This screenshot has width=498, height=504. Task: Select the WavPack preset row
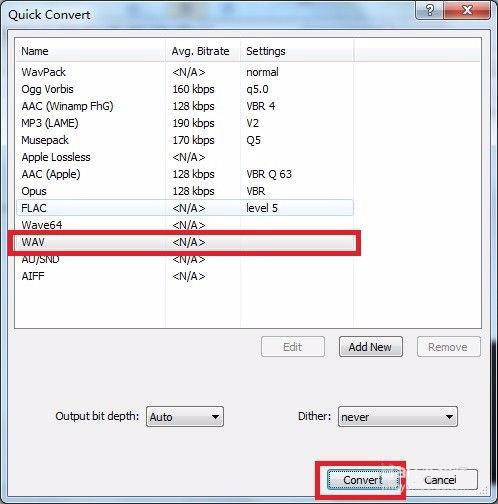point(185,72)
